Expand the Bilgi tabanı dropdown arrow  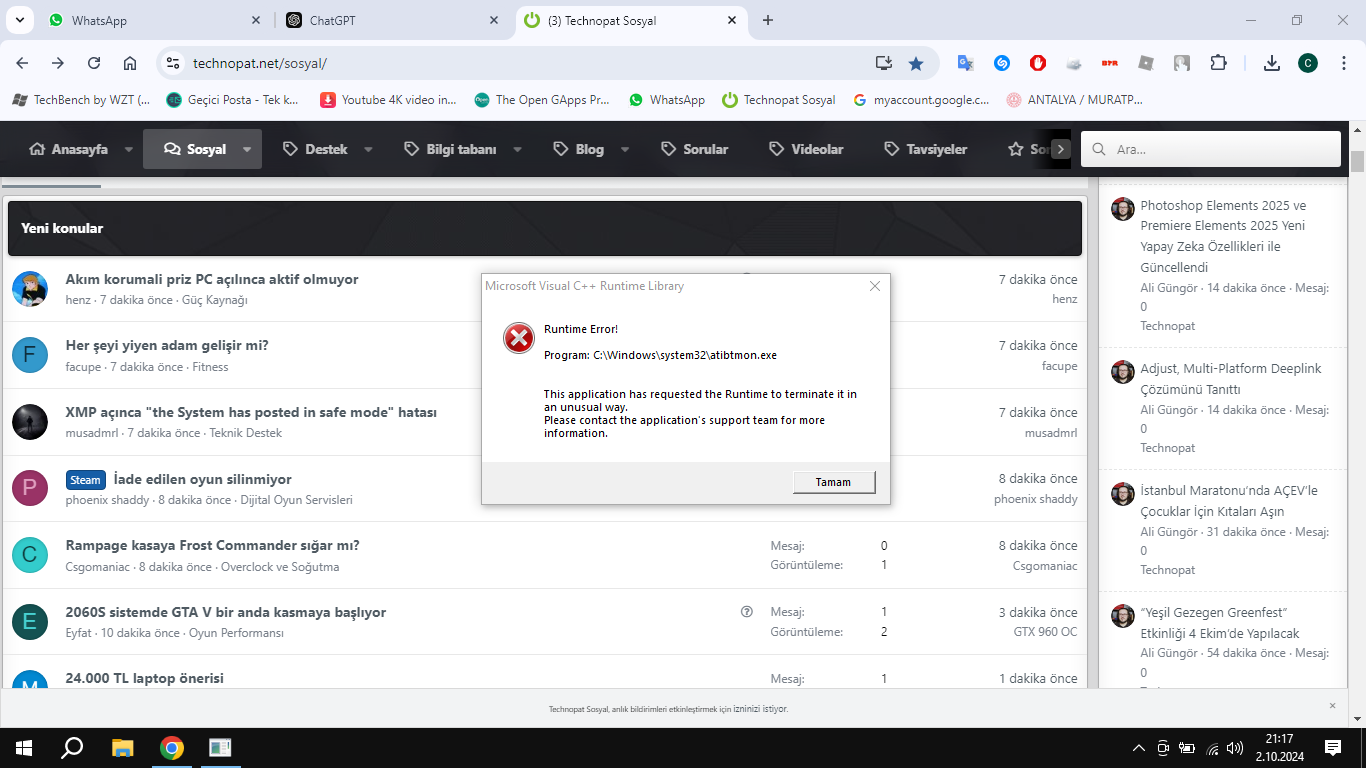[x=517, y=149]
